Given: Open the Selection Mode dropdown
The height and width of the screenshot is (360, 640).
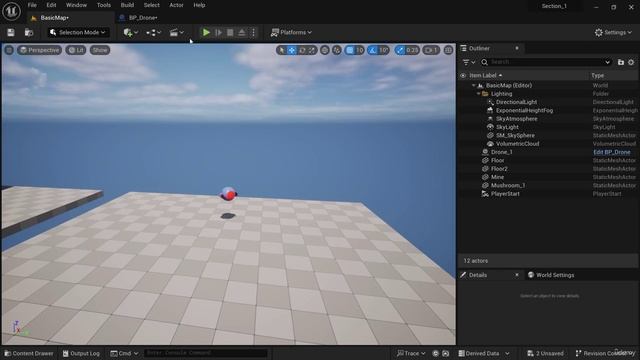Looking at the screenshot, I should [78, 32].
